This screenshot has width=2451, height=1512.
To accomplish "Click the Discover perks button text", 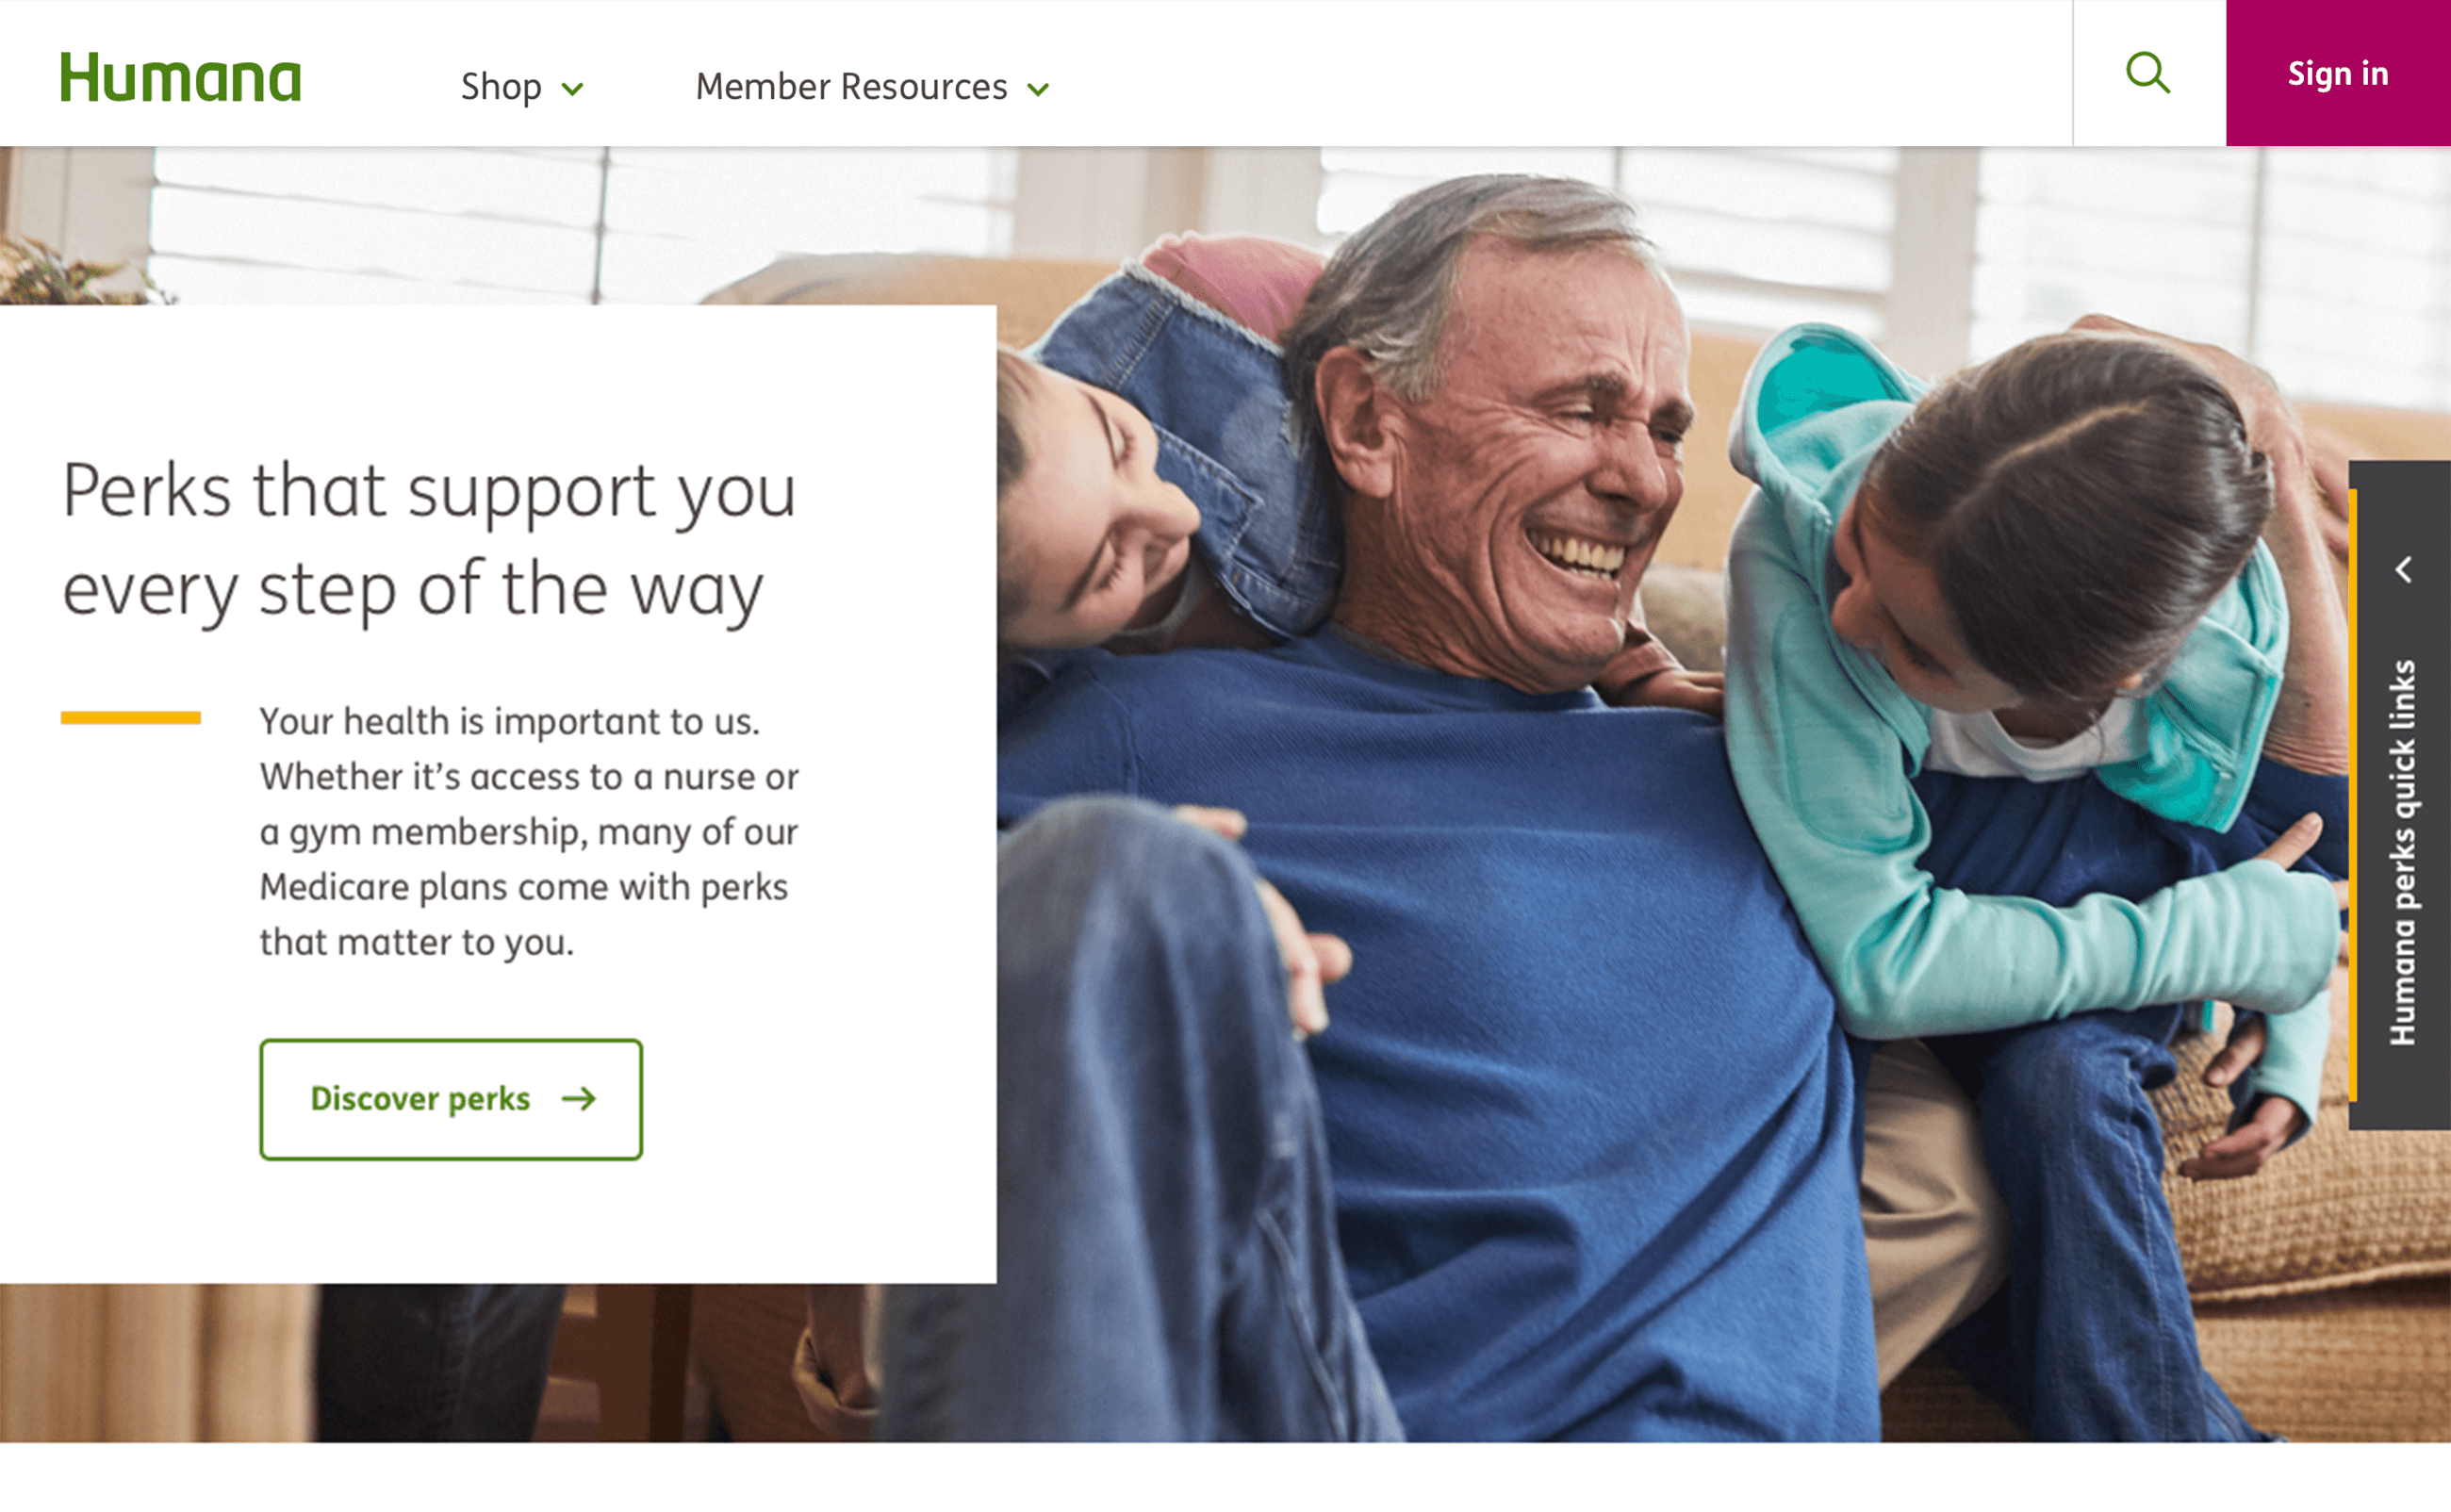I will 420,1099.
